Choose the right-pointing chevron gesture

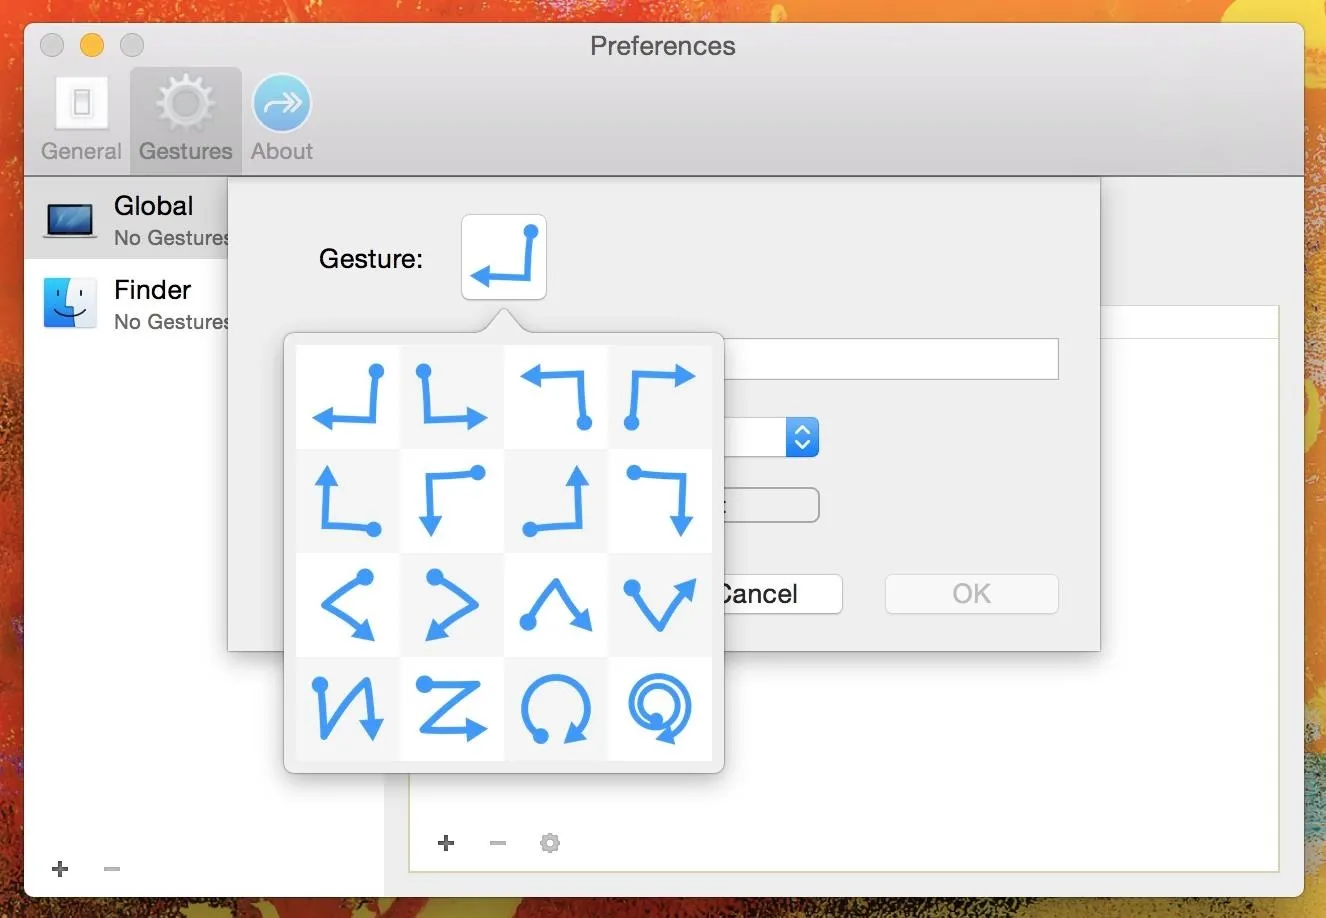click(x=452, y=605)
